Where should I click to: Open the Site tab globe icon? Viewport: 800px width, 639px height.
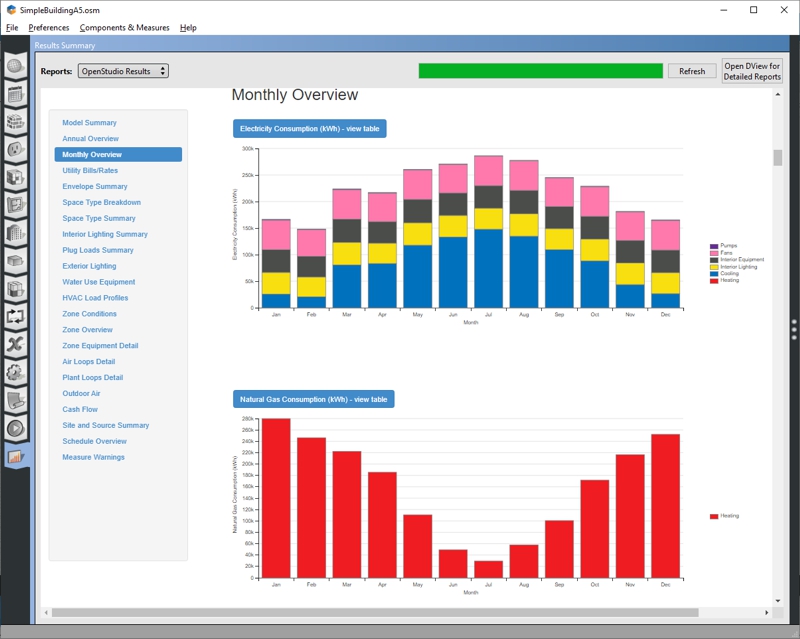click(x=15, y=68)
